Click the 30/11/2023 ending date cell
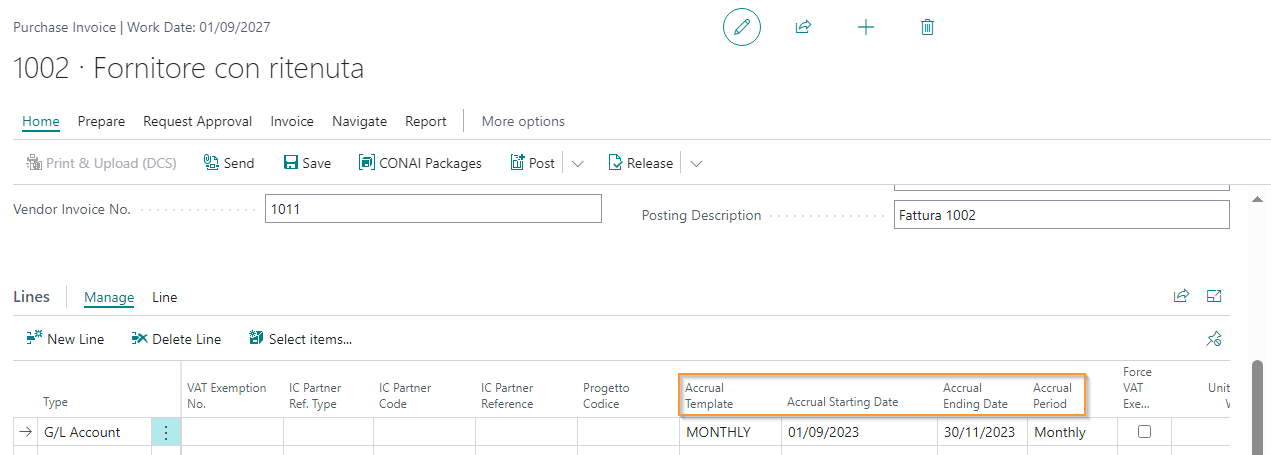The image size is (1271, 455). pyautogui.click(x=982, y=432)
